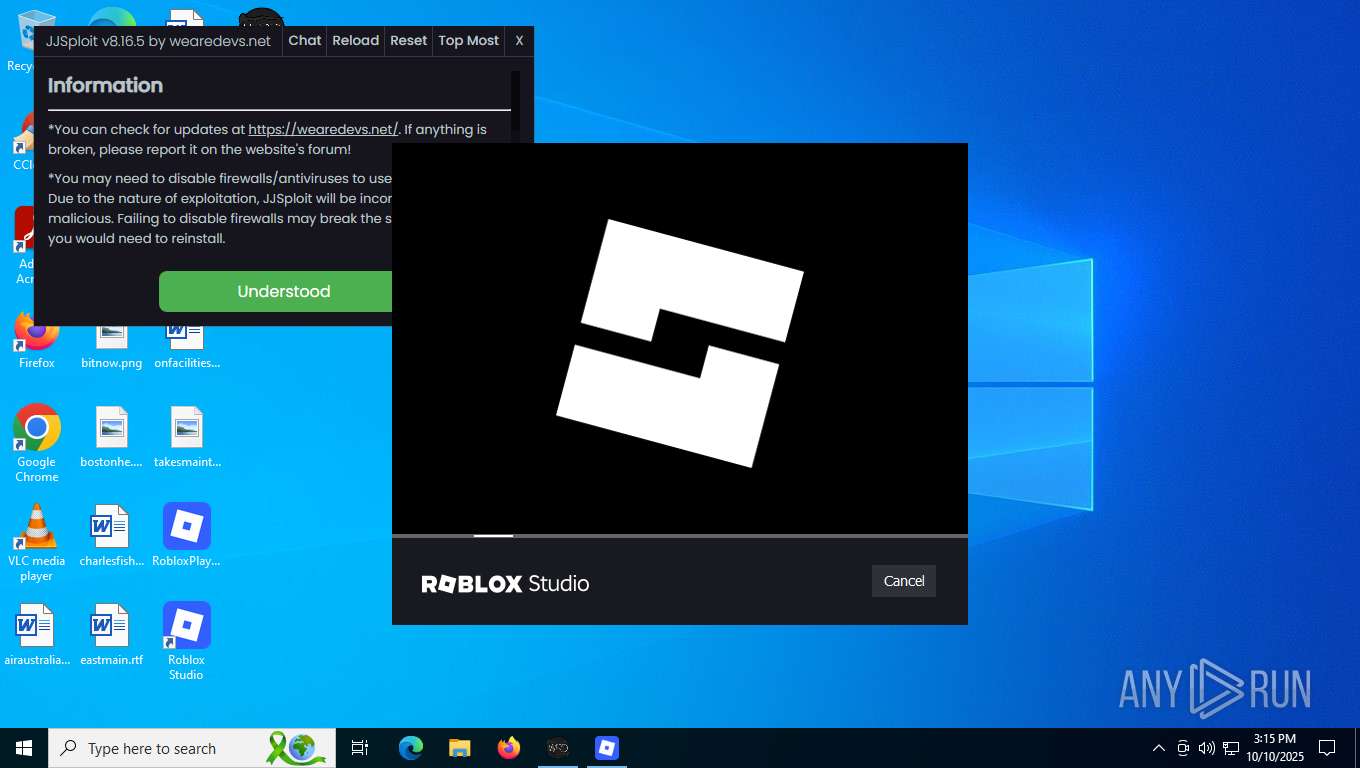Open Google Chrome desktop shortcut
The width and height of the screenshot is (1360, 768).
37,444
